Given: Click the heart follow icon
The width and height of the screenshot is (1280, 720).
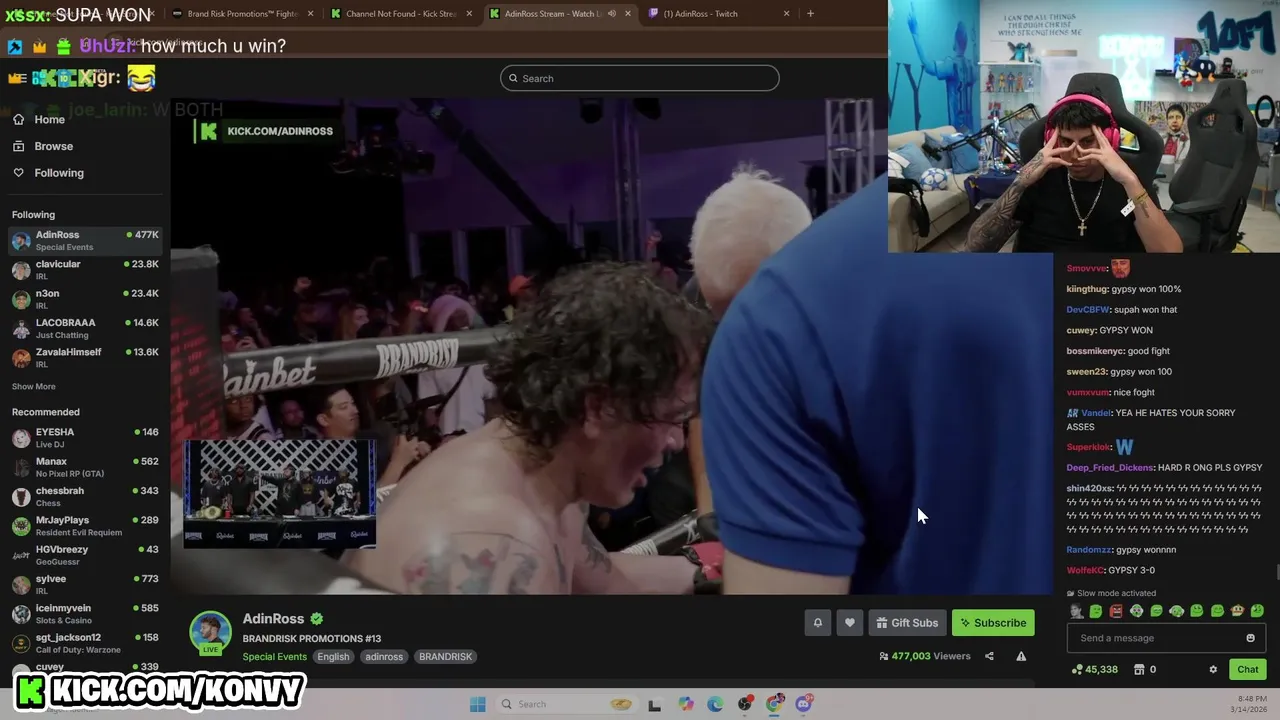Looking at the screenshot, I should (x=850, y=623).
